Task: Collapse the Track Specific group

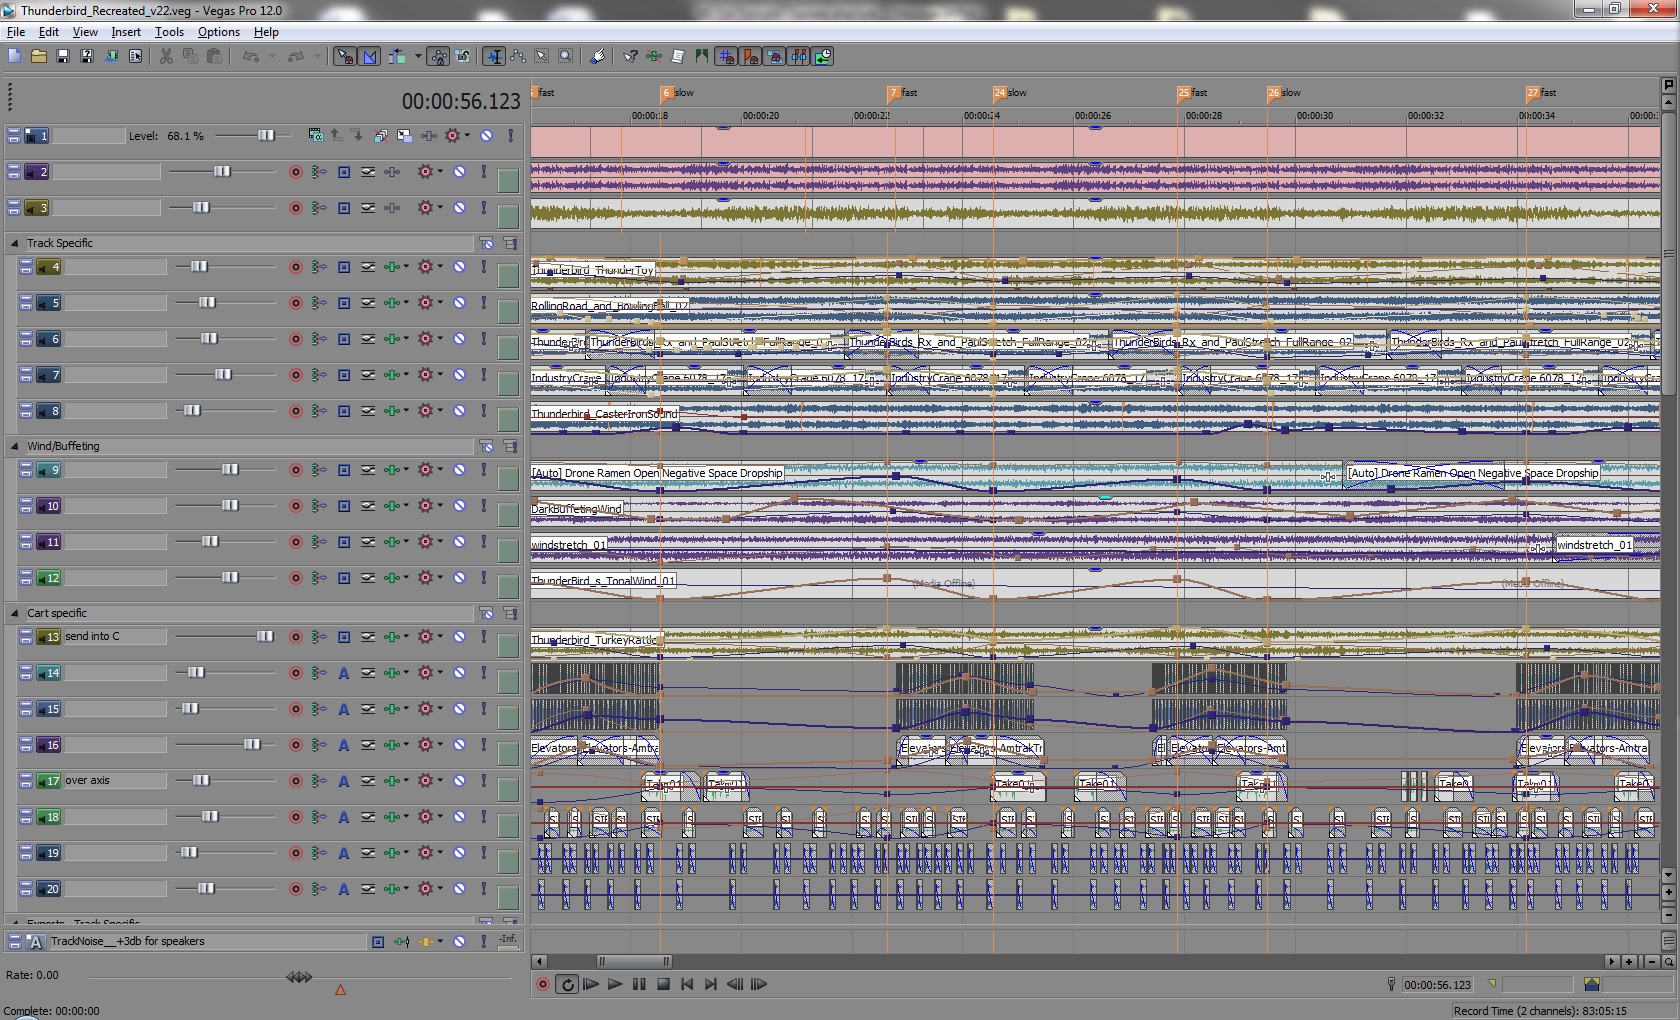Action: pyautogui.click(x=14, y=243)
